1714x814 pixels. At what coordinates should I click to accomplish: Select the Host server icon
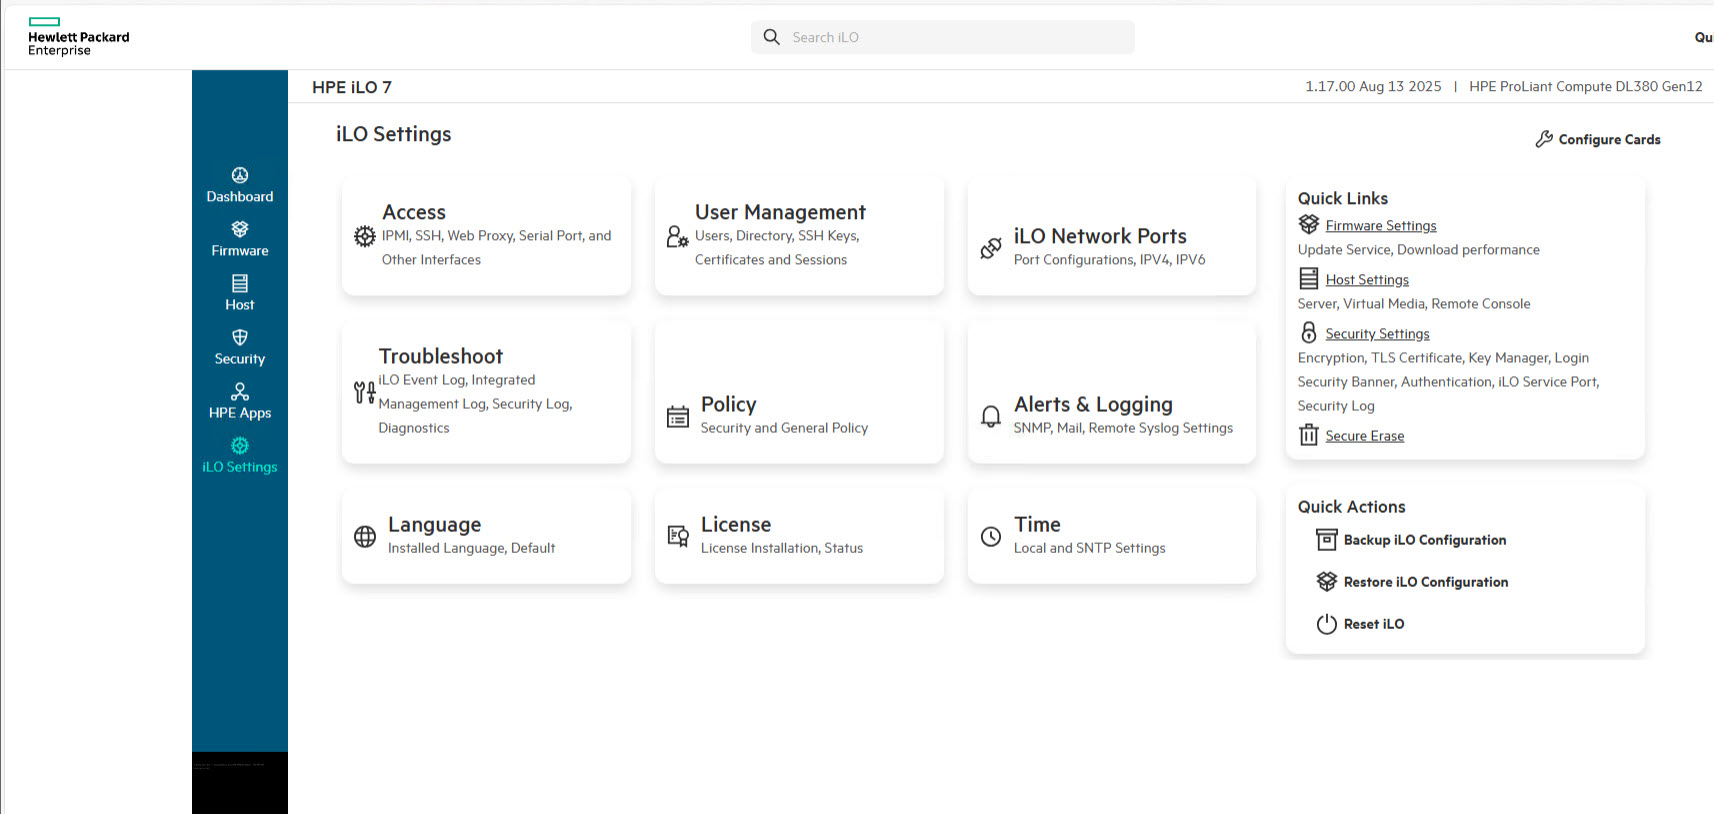coord(240,284)
